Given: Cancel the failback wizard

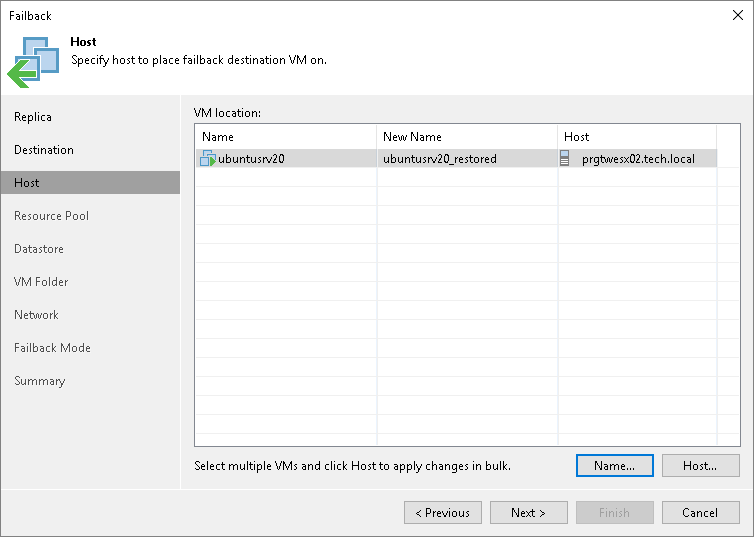Looking at the screenshot, I should pyautogui.click(x=700, y=512).
